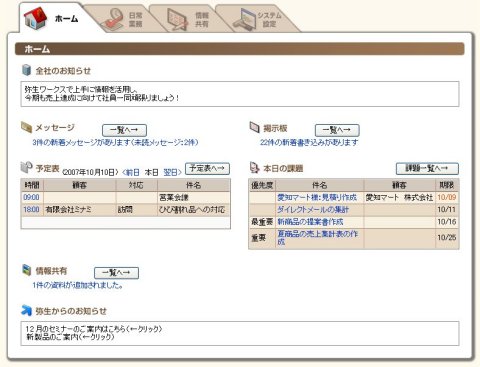This screenshot has width=480, height=367.
Task: Switch to the ホーム tab
Action: pyautogui.click(x=52, y=18)
